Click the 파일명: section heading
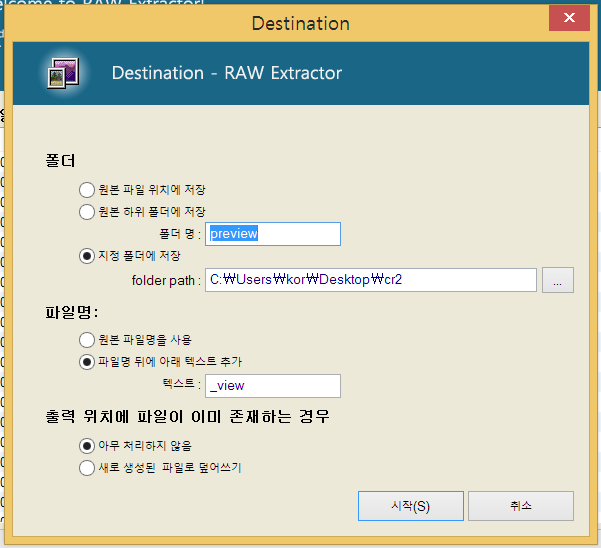Image resolution: width=601 pixels, height=548 pixels. [x=72, y=312]
